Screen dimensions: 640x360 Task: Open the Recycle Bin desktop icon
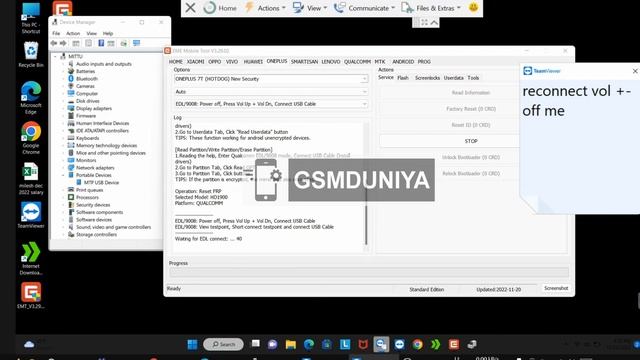(31, 54)
